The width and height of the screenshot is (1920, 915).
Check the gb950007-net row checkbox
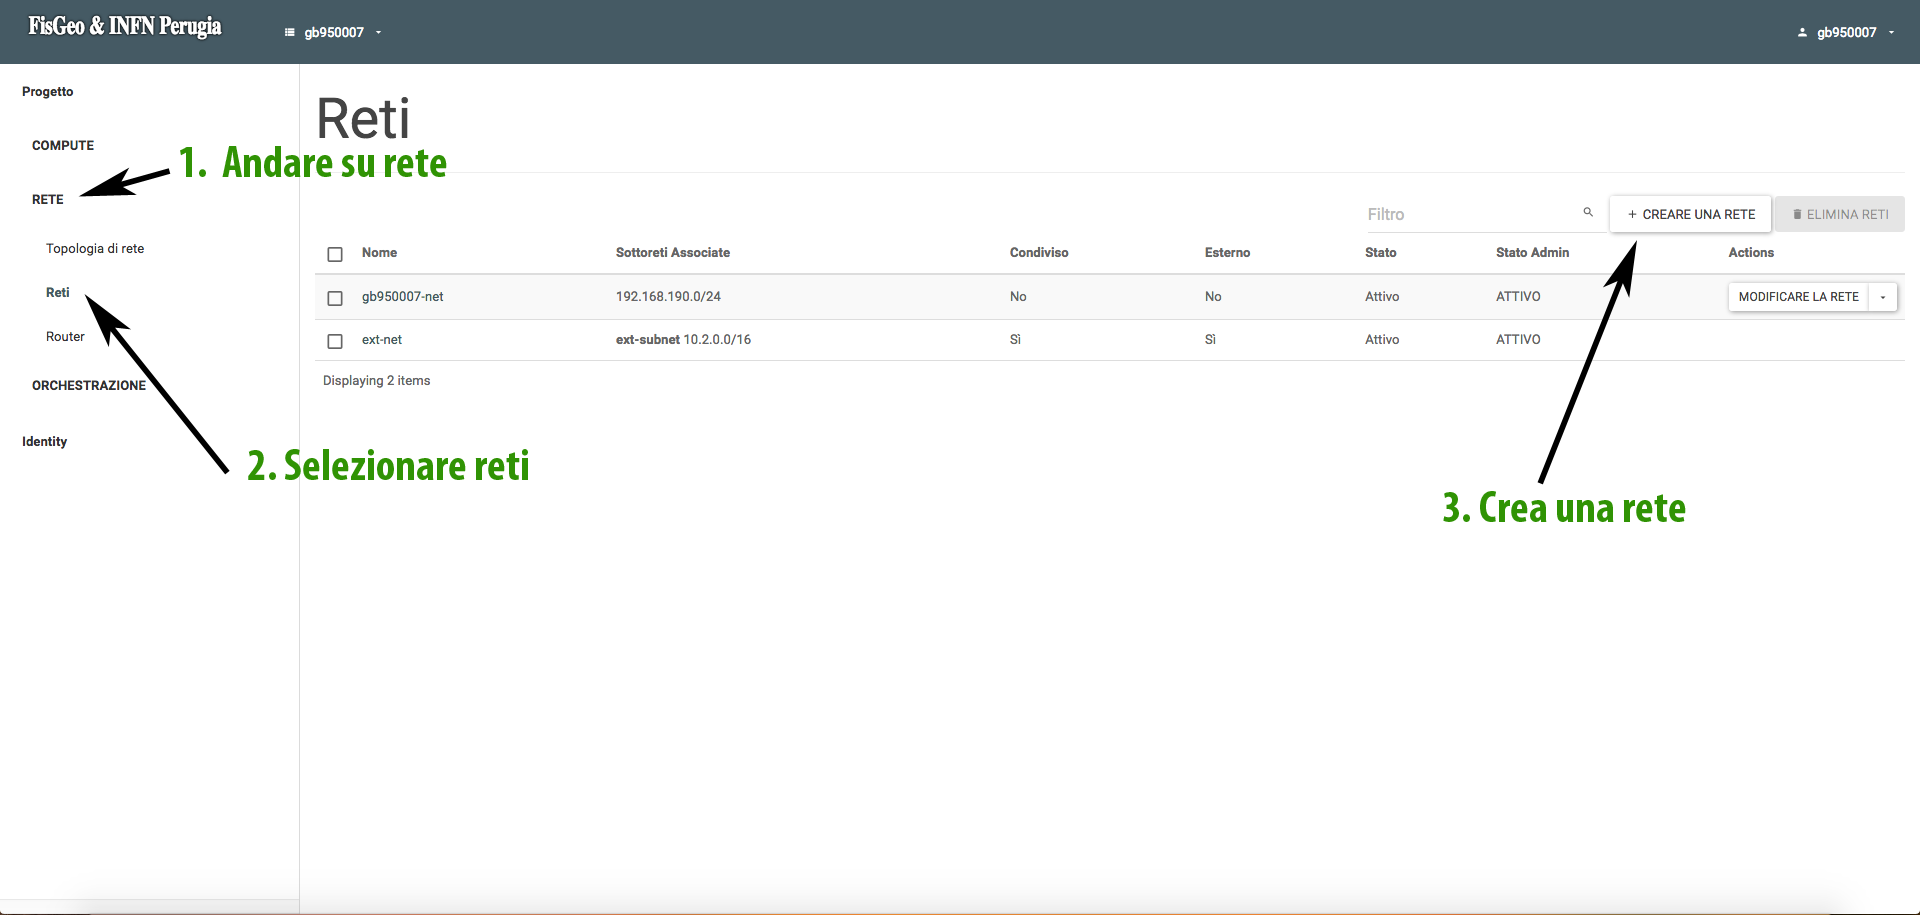coord(335,298)
